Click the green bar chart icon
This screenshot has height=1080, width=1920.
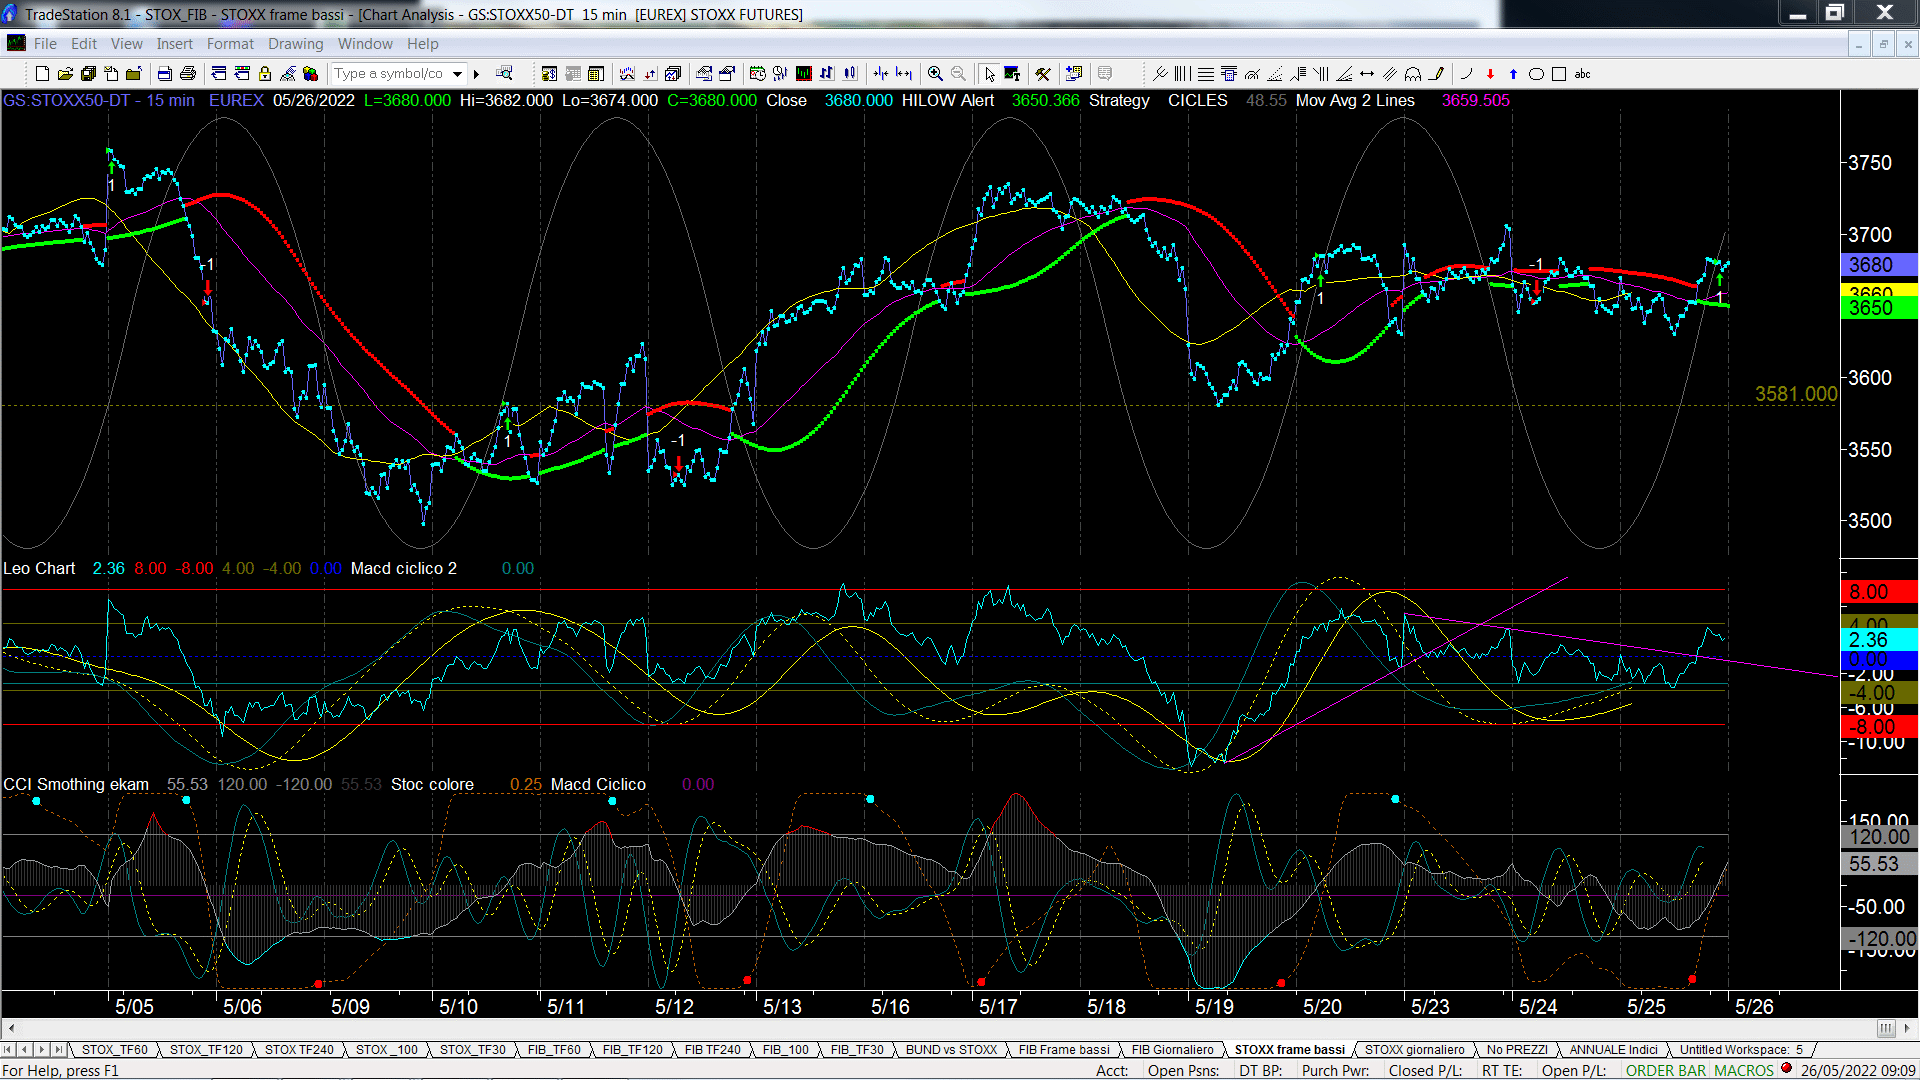[804, 74]
